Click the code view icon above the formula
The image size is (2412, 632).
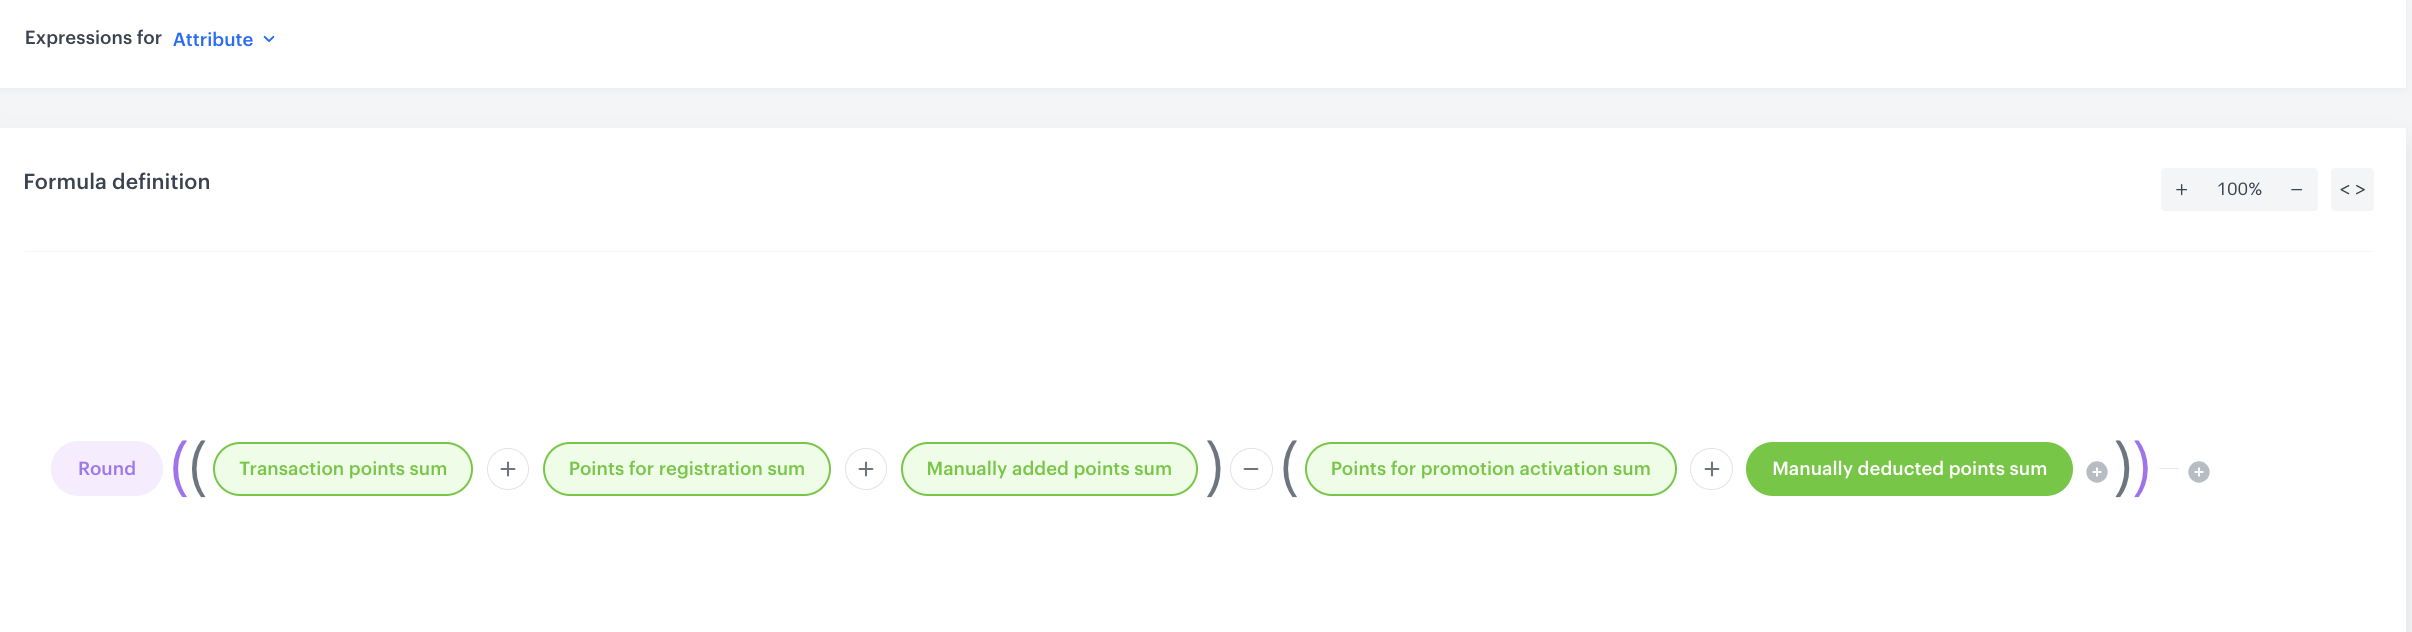(2352, 188)
